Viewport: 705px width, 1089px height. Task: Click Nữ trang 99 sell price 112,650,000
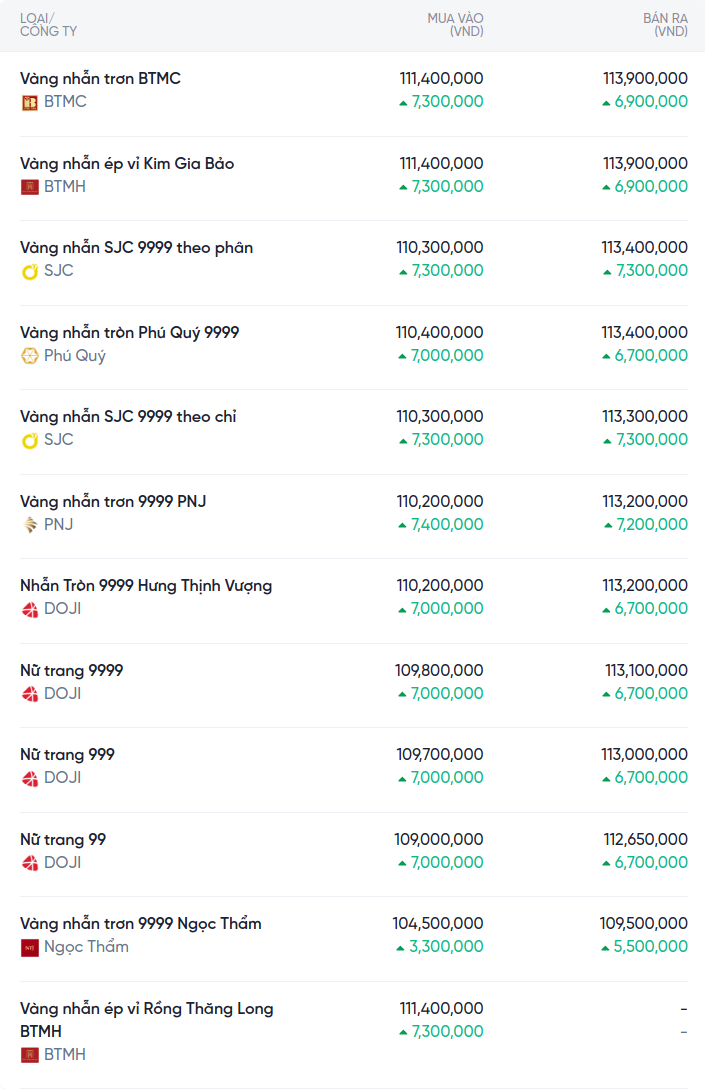click(645, 840)
